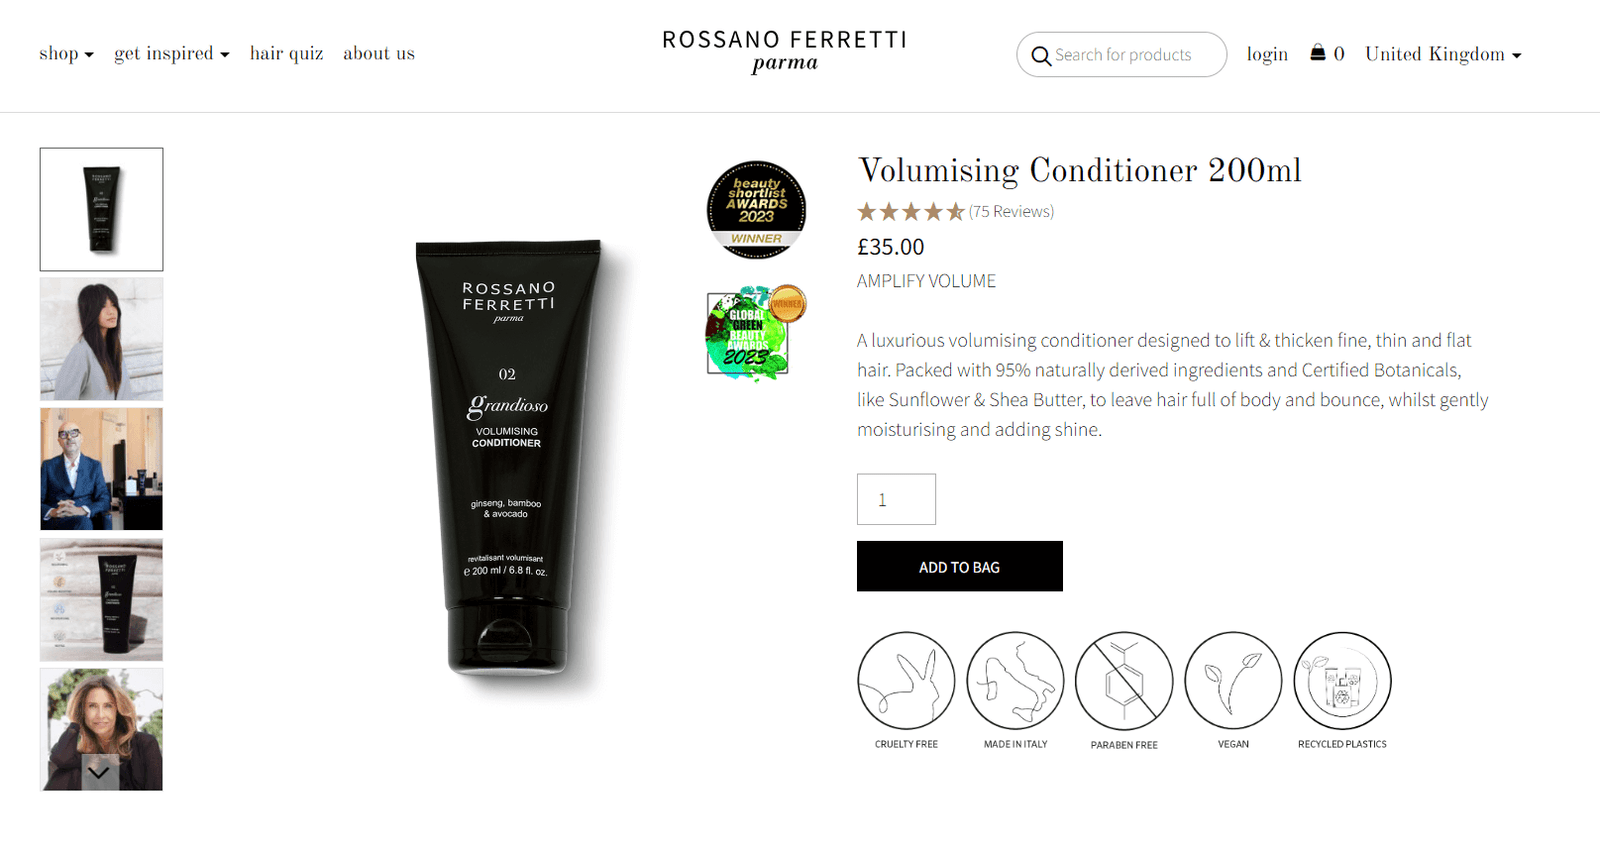Open the login link
This screenshot has width=1600, height=845.
point(1267,54)
